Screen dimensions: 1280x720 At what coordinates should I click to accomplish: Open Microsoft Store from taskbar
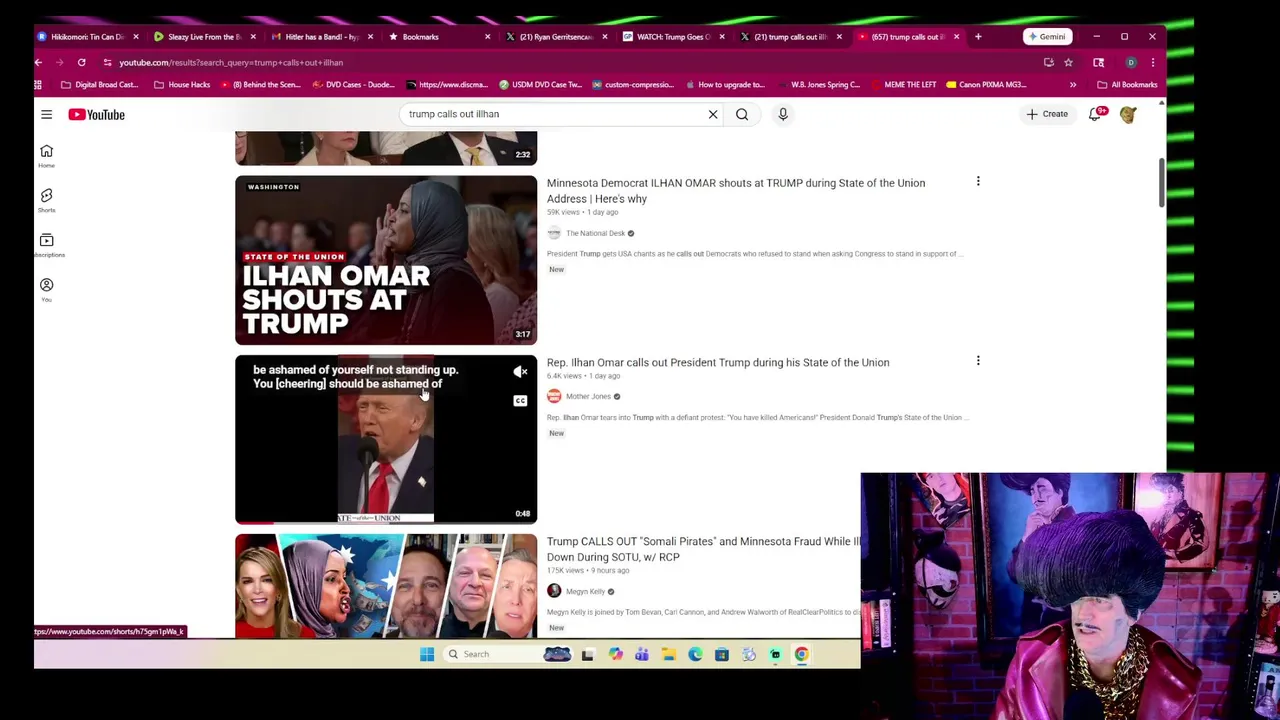point(721,654)
